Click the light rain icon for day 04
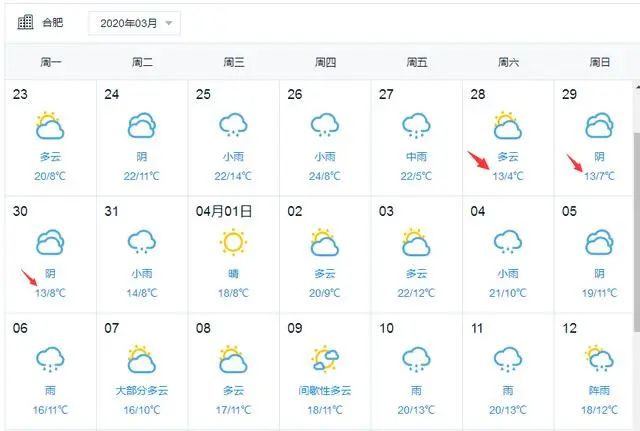Screen dimensions: 640x431 pyautogui.click(x=508, y=242)
